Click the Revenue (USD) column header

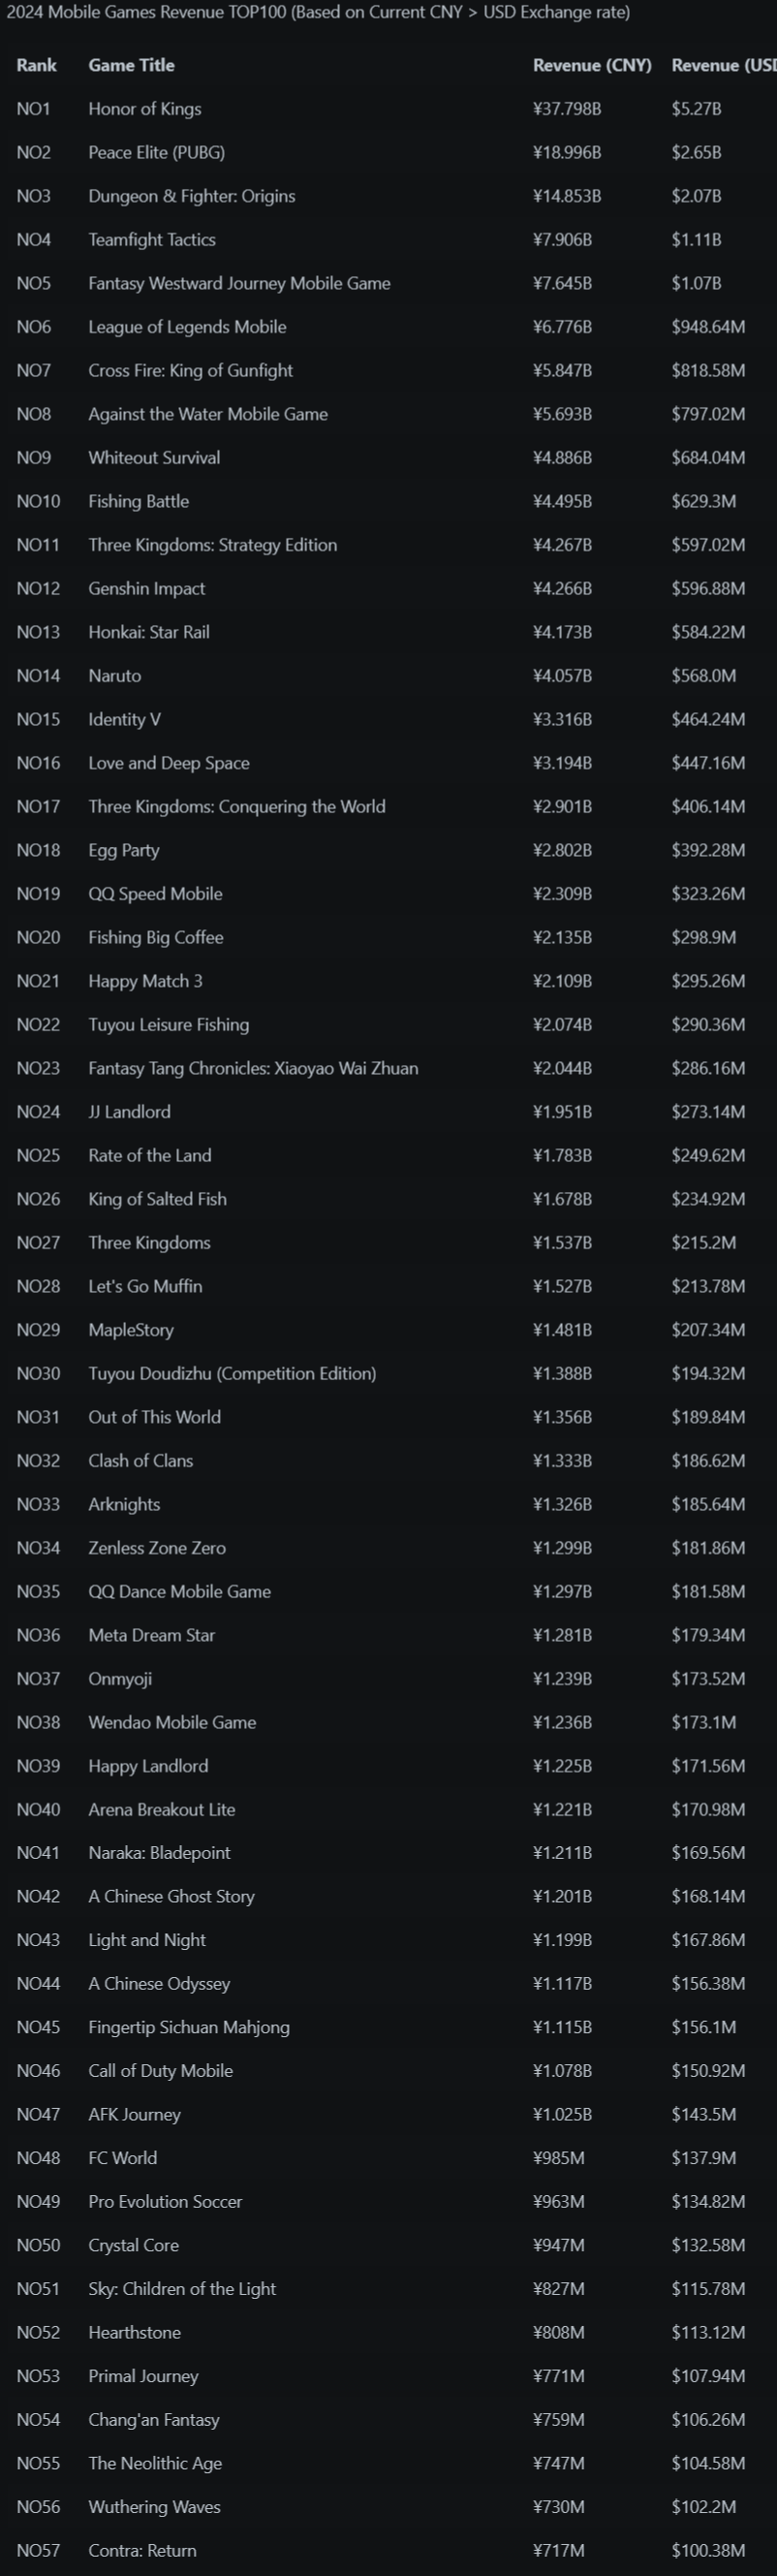[x=724, y=65]
